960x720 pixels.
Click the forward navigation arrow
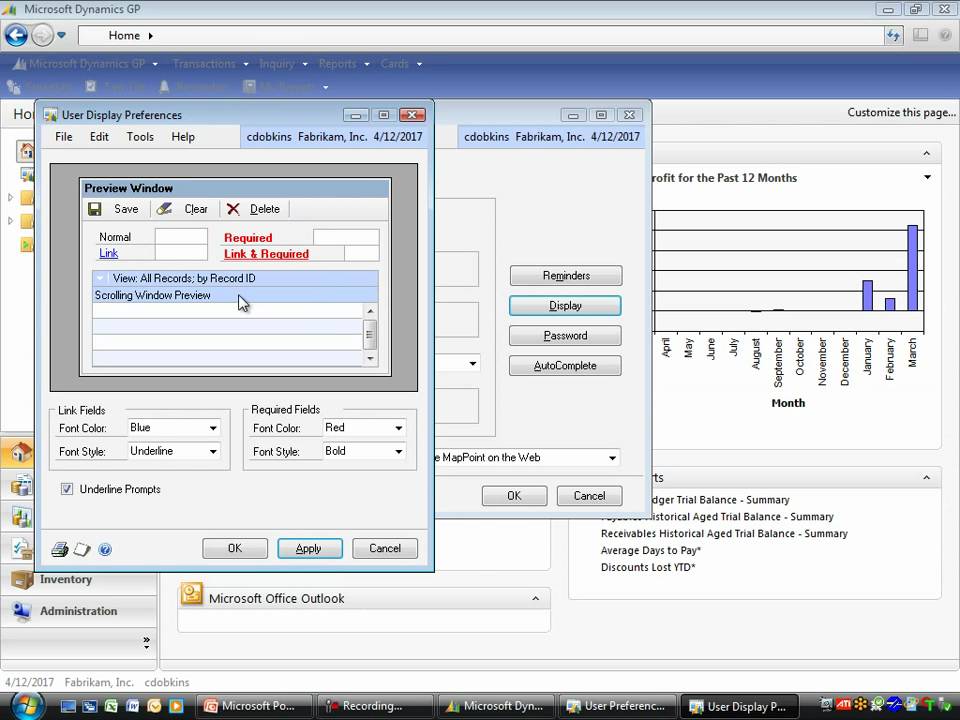(x=42, y=35)
